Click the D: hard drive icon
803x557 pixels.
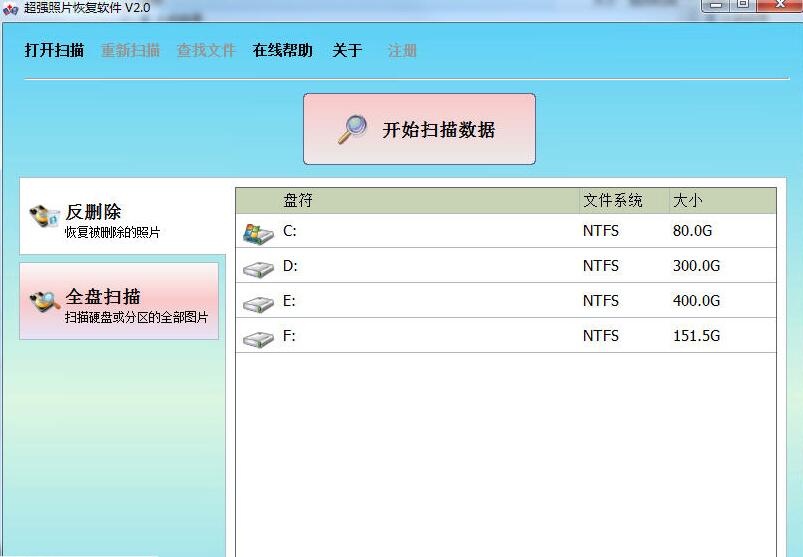259,269
